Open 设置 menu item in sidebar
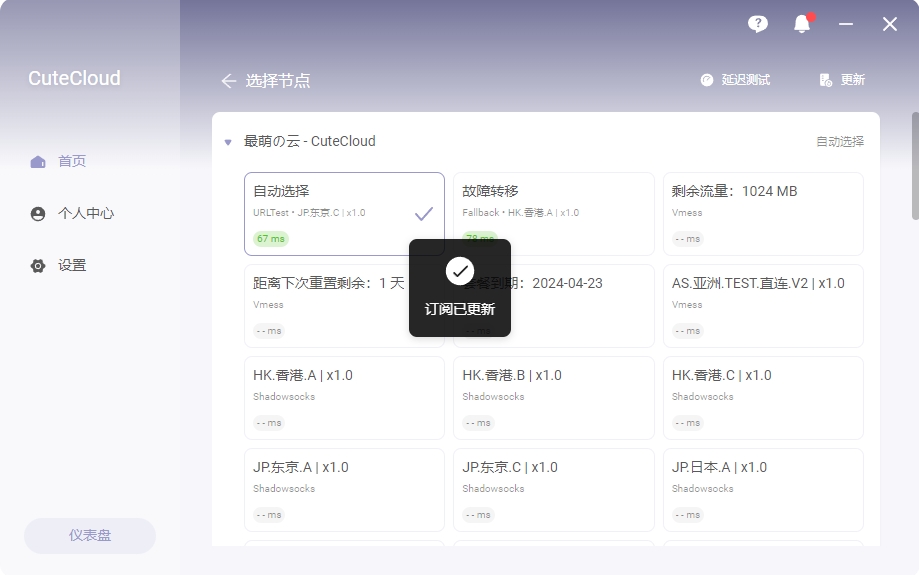Image resolution: width=919 pixels, height=575 pixels. coord(72,266)
